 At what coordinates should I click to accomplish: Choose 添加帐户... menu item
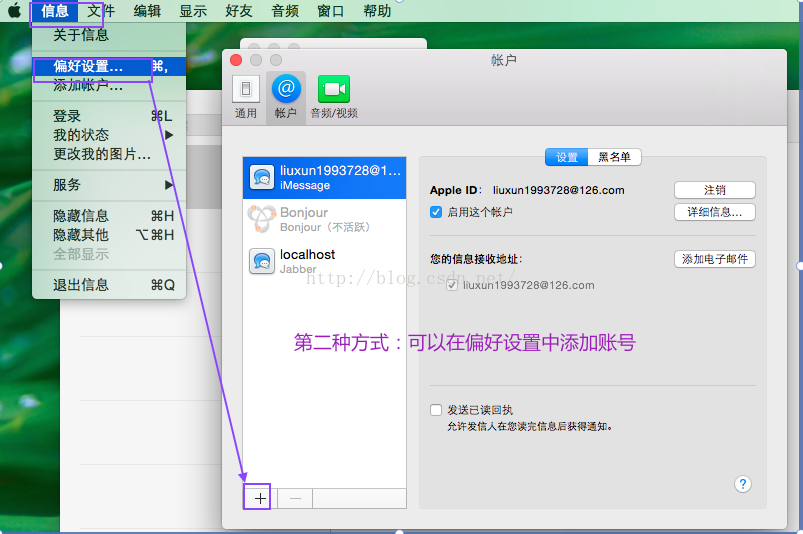[109, 85]
